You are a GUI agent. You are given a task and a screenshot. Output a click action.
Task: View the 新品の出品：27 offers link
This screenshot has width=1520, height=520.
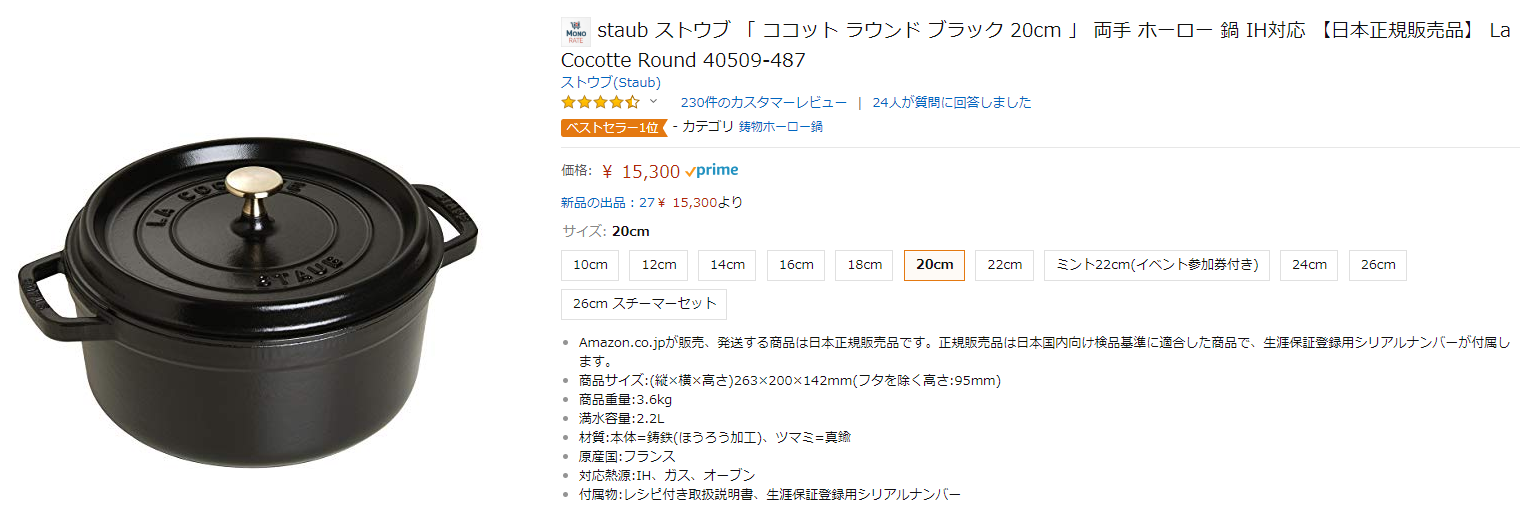pyautogui.click(x=607, y=202)
